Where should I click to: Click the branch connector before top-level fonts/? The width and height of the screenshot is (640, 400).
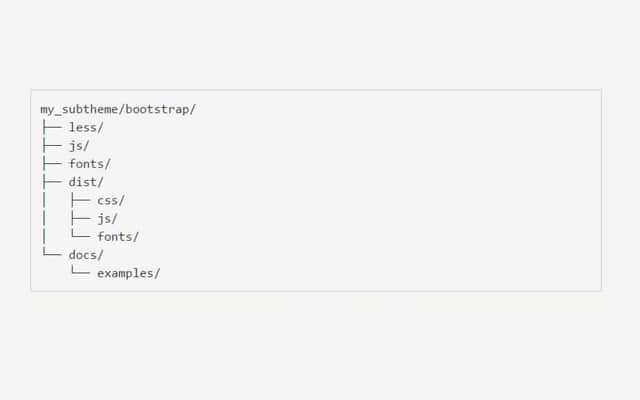pos(51,163)
